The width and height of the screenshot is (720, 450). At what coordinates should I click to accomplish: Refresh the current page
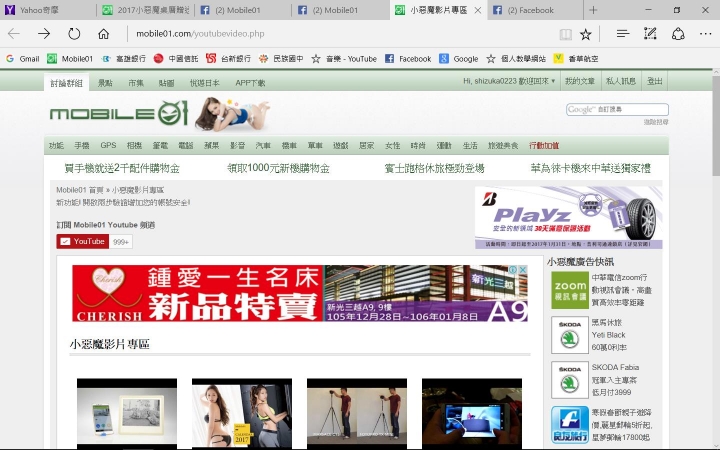74,34
